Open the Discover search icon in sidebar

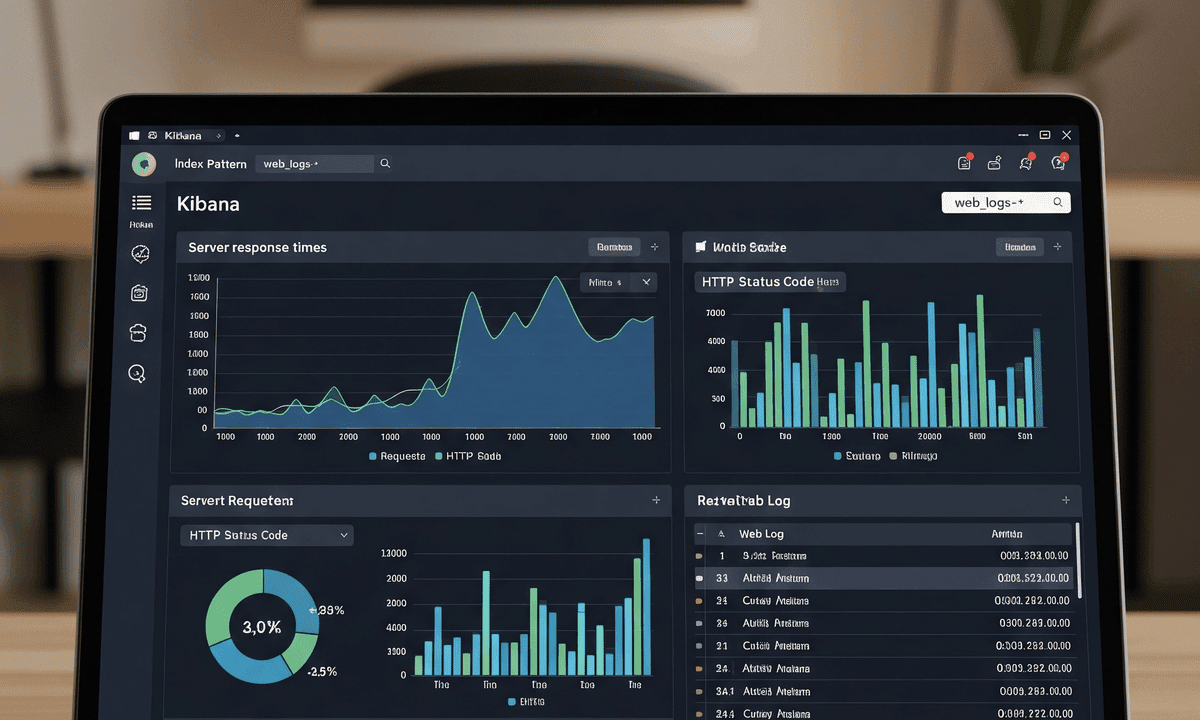click(x=140, y=373)
